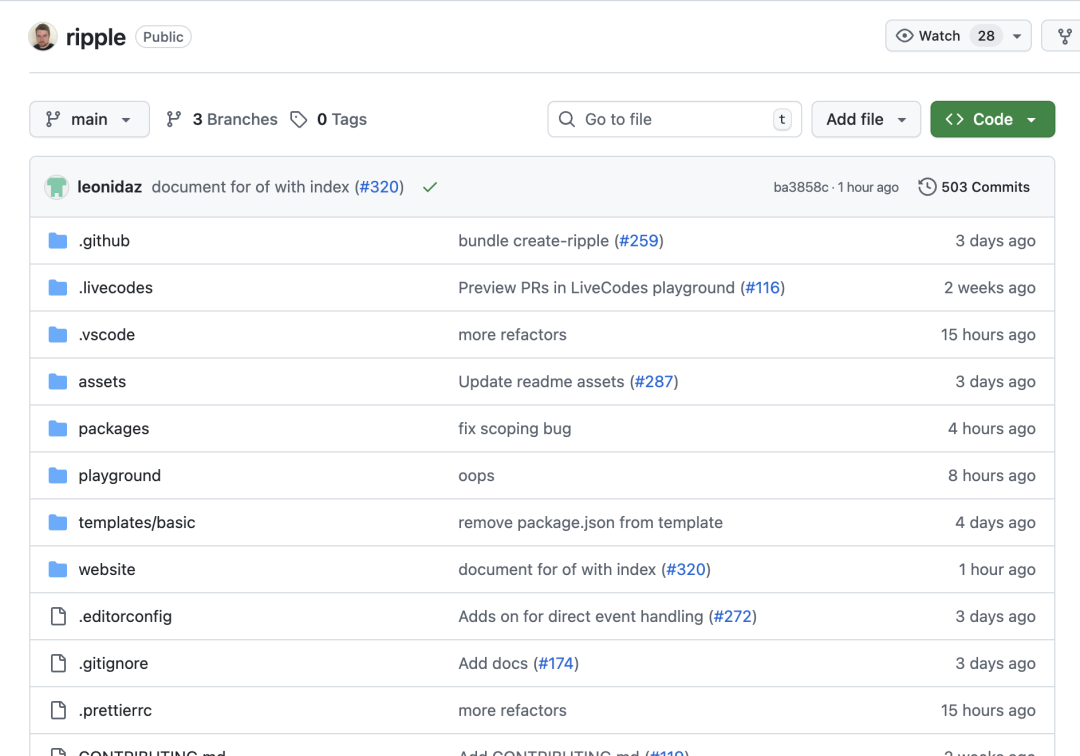Expand the Watch options dropdown arrow
The image size is (1080, 756).
pos(1017,36)
